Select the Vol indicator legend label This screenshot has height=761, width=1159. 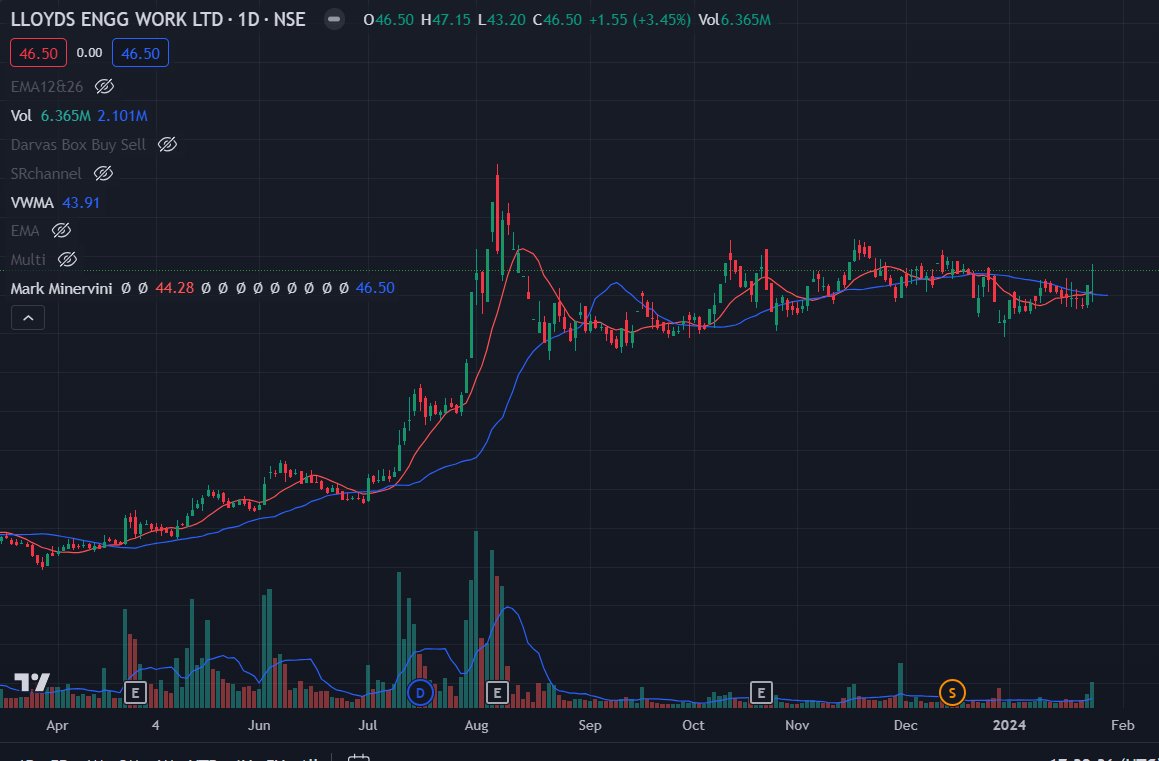click(x=21, y=116)
